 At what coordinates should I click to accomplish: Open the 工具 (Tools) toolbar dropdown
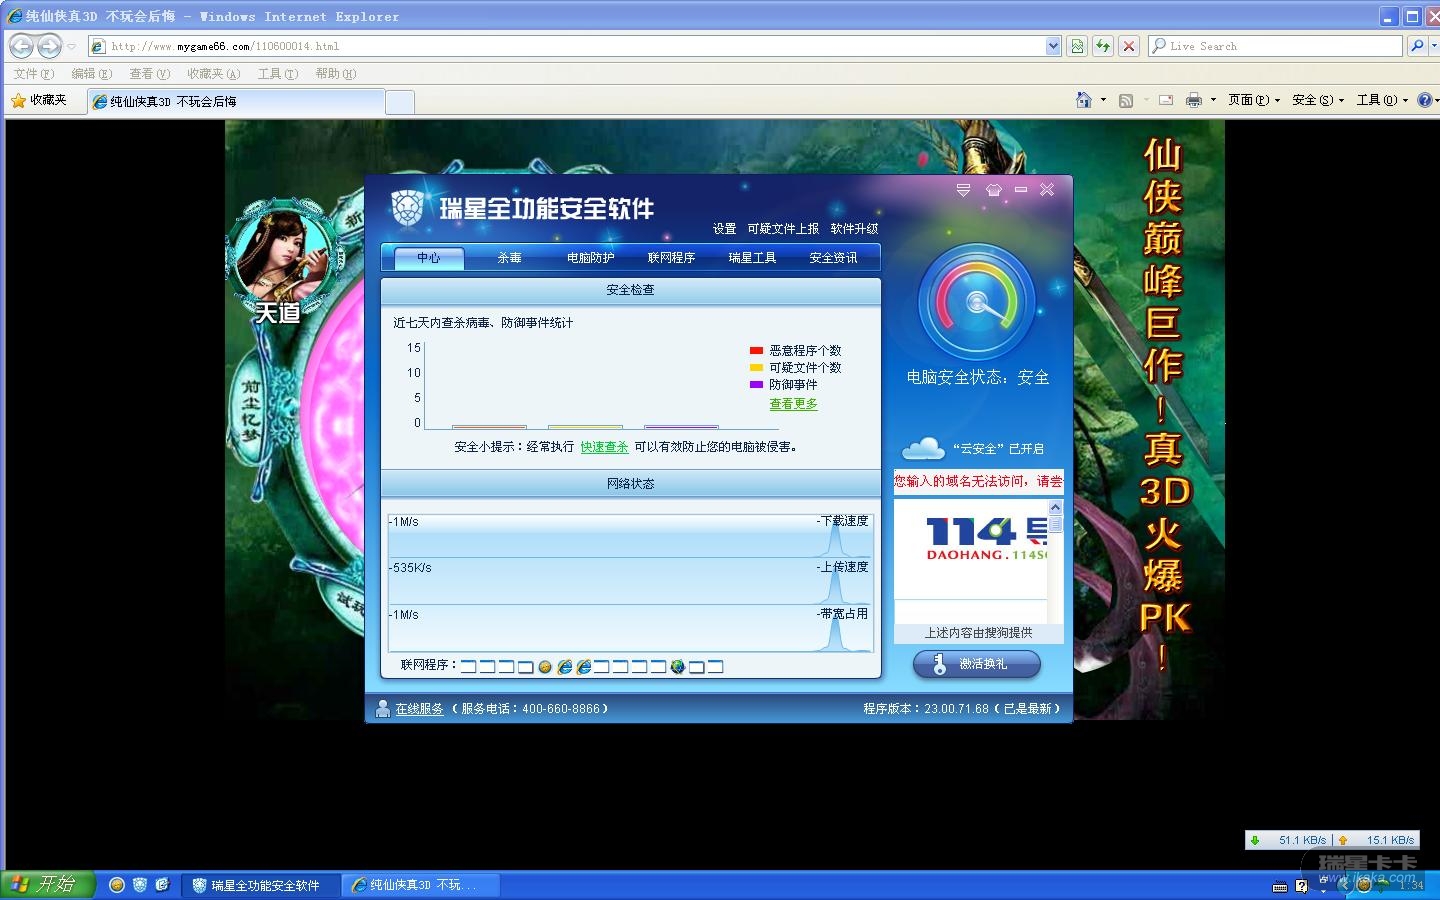point(1381,100)
